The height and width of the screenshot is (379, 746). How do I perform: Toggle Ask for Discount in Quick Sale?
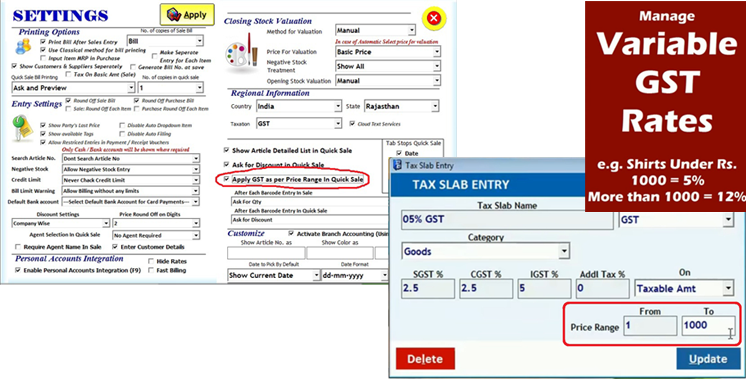click(x=226, y=165)
